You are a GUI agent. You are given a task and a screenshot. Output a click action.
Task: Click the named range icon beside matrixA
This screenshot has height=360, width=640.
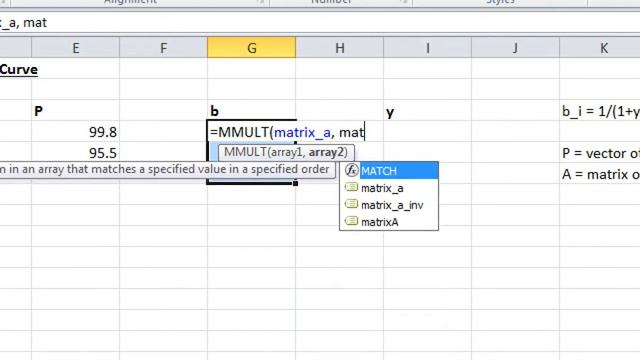point(351,221)
